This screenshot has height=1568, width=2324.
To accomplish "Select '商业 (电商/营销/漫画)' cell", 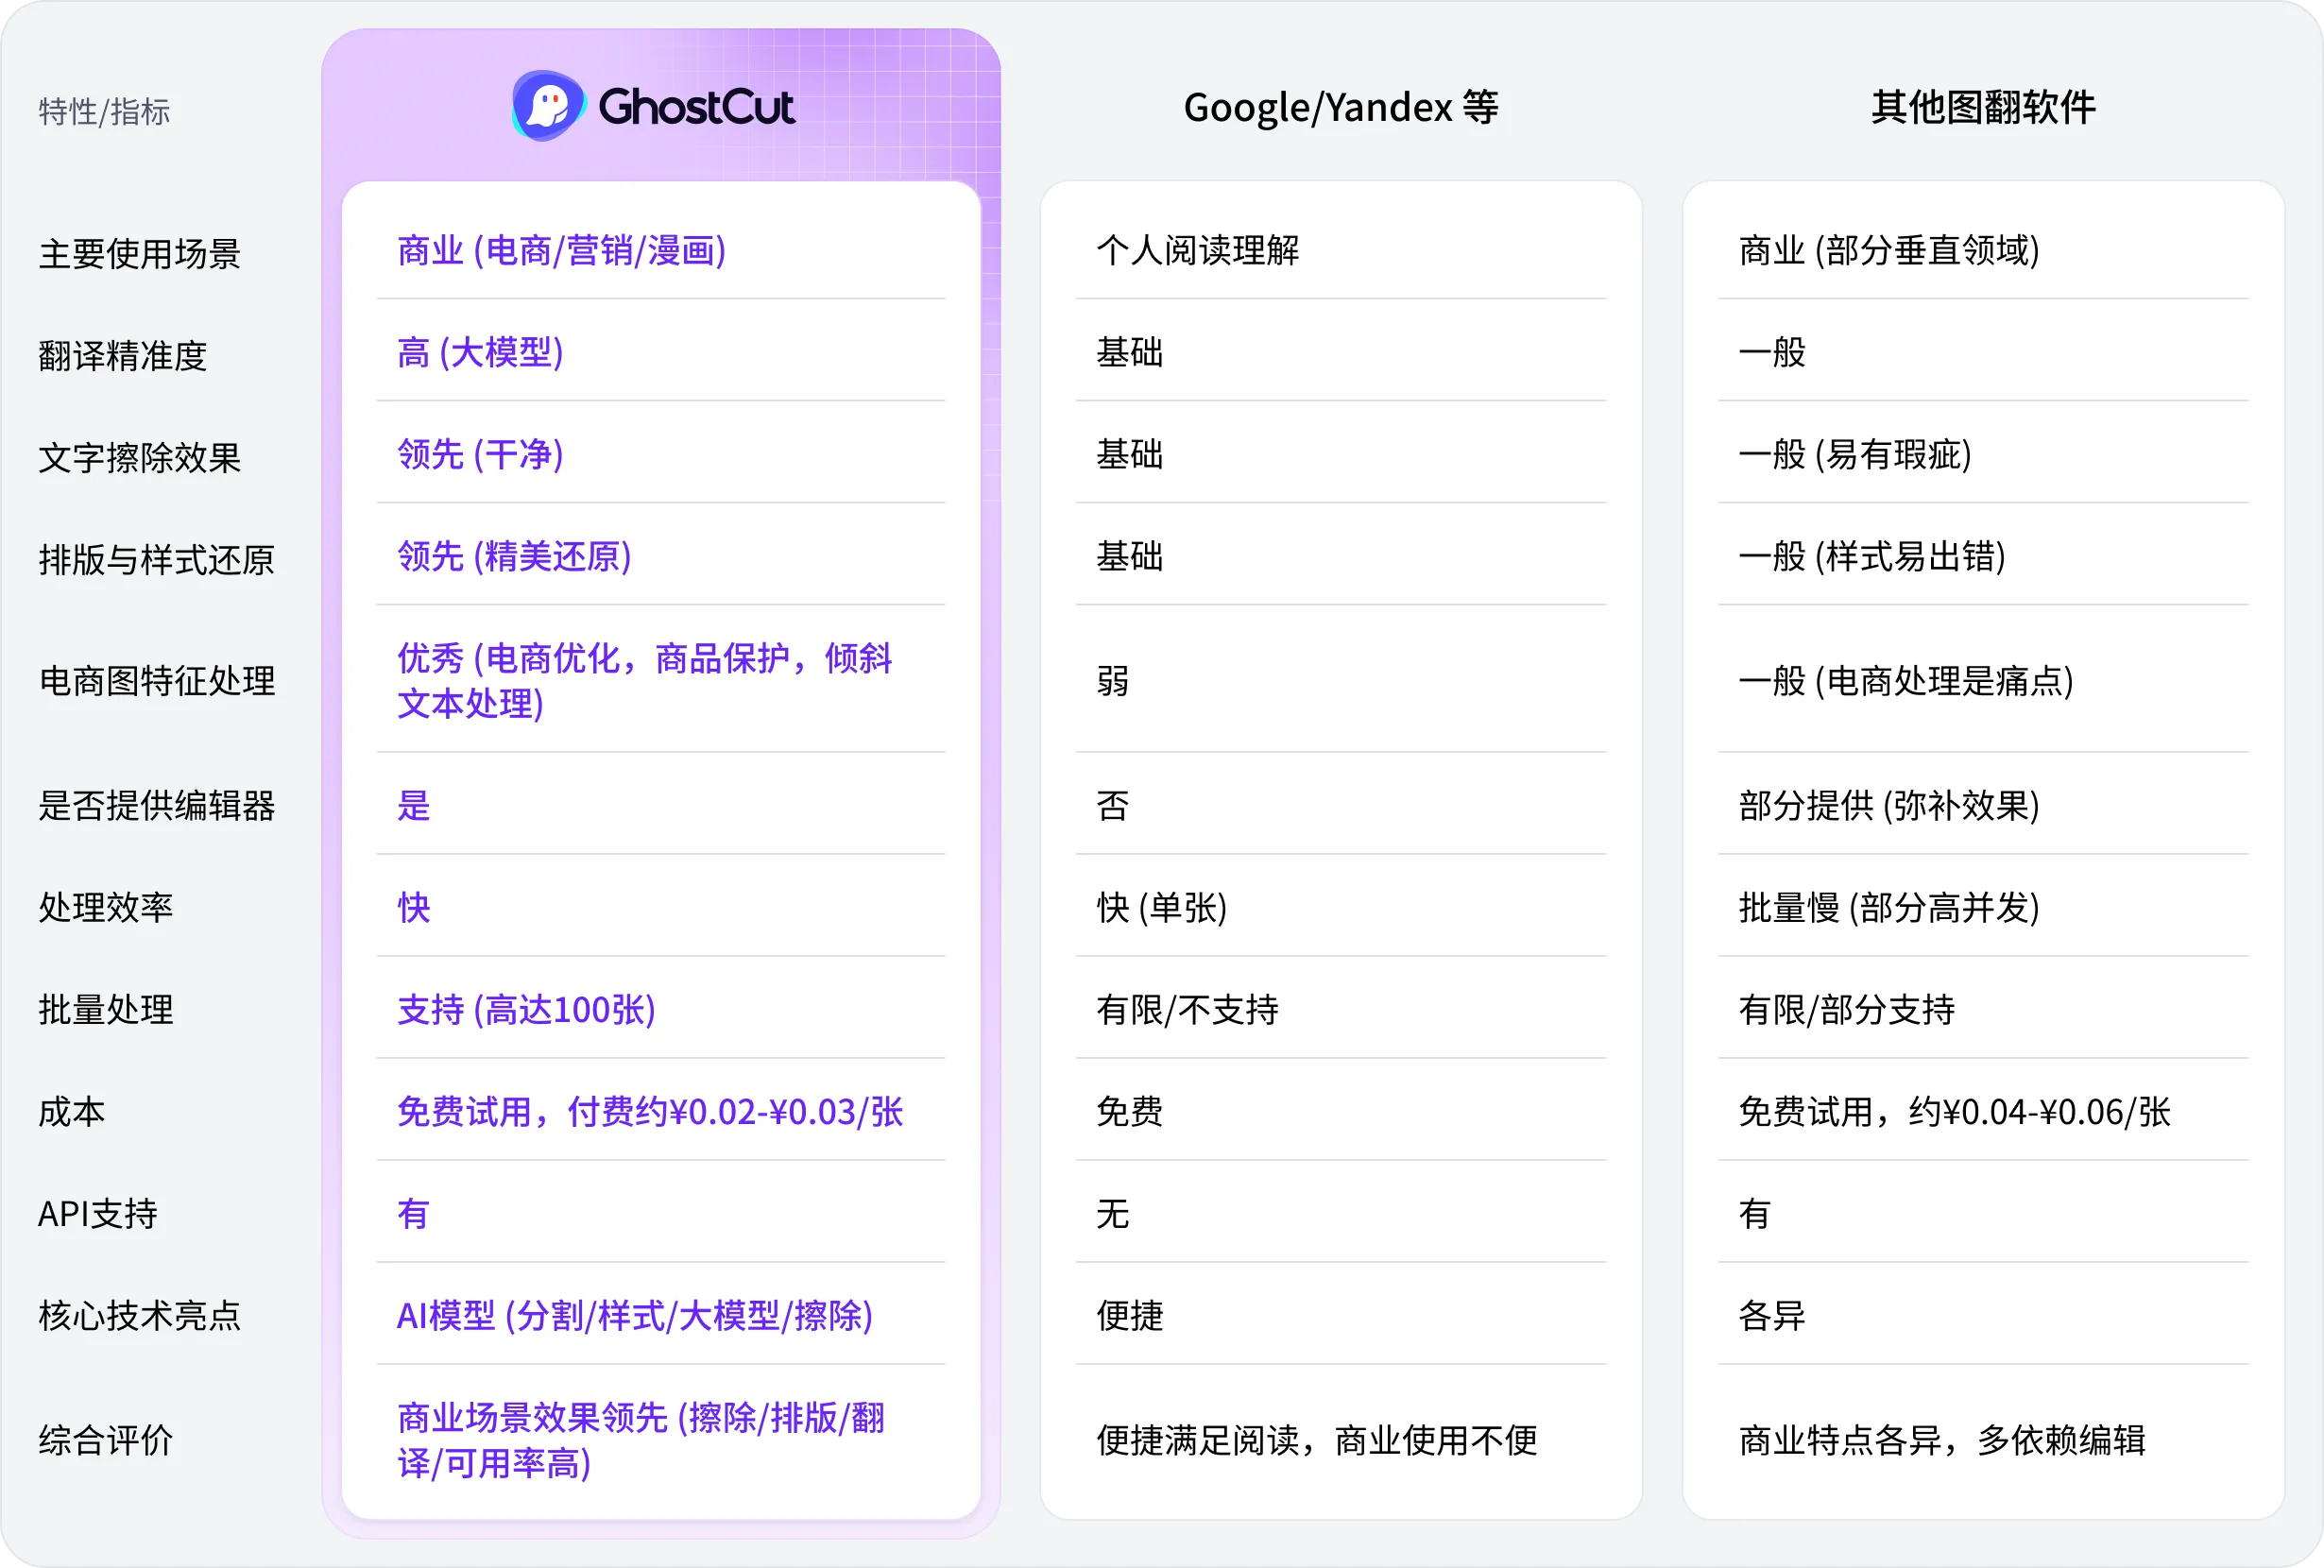I will [562, 251].
